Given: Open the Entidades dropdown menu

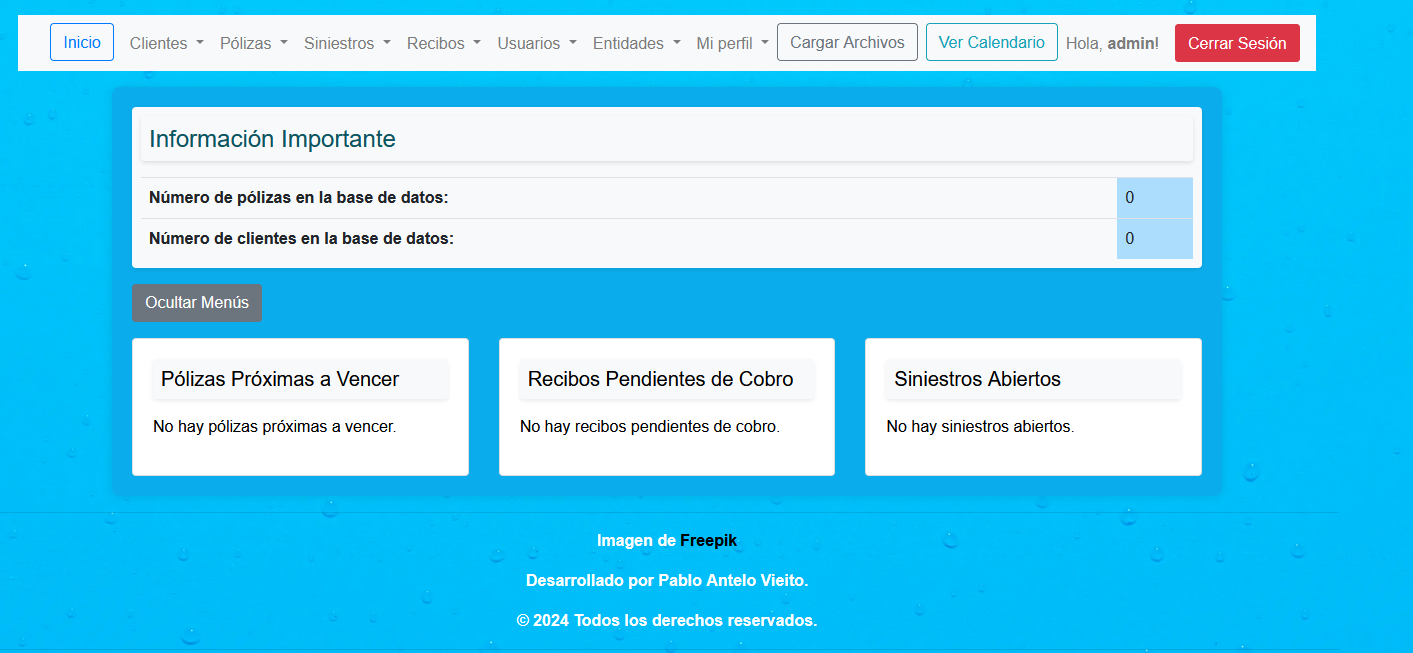Looking at the screenshot, I should tap(636, 44).
